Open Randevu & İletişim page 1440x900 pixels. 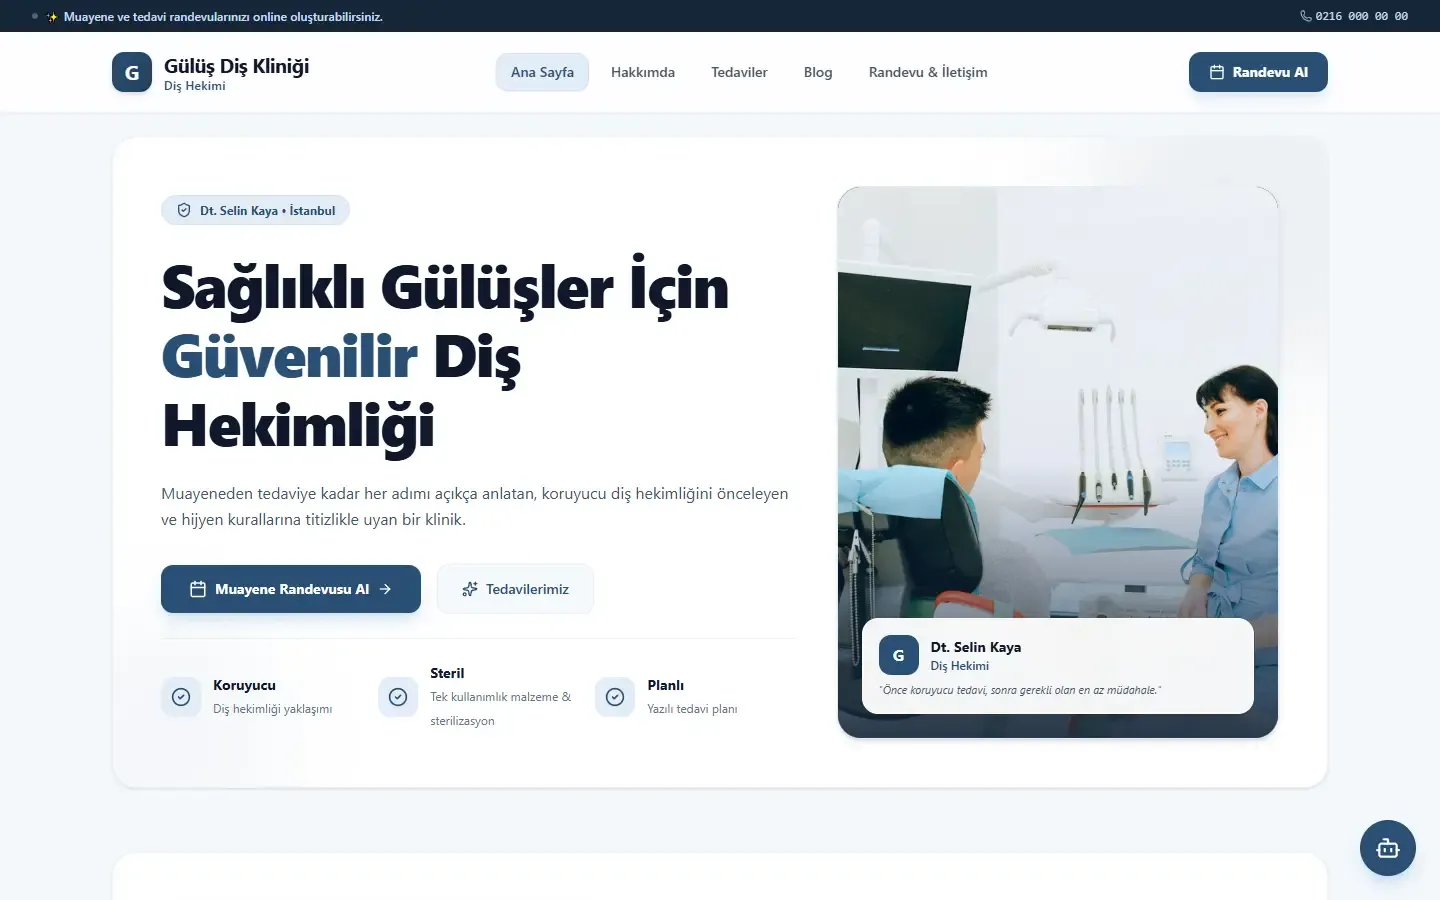point(928,72)
